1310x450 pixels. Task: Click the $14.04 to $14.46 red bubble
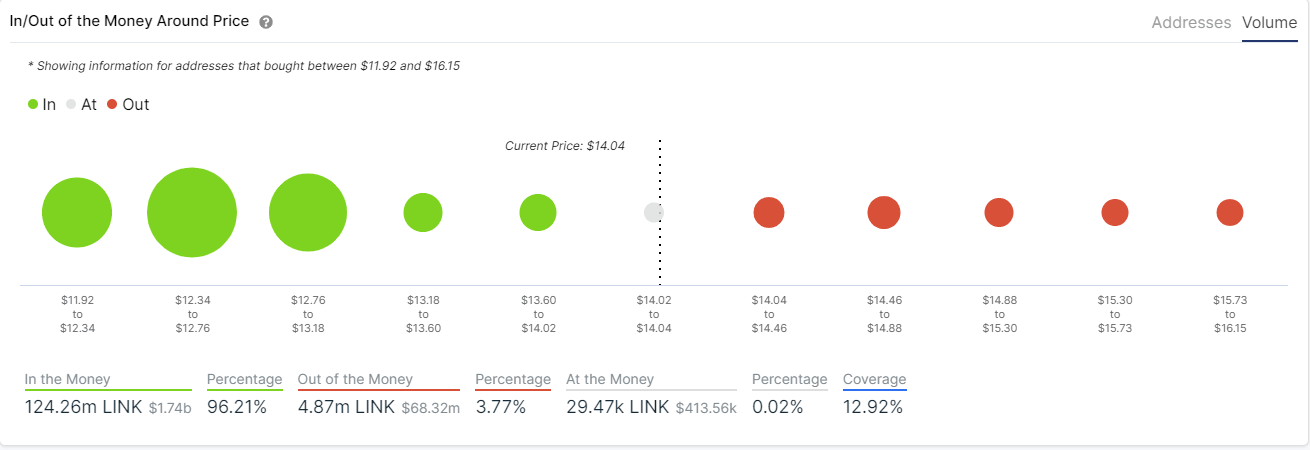[x=769, y=213]
